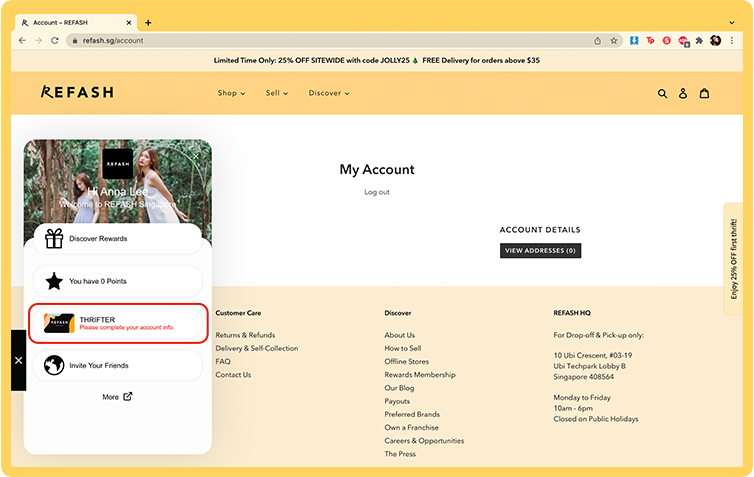Click the globe icon for Invite Your Friends

tap(54, 365)
